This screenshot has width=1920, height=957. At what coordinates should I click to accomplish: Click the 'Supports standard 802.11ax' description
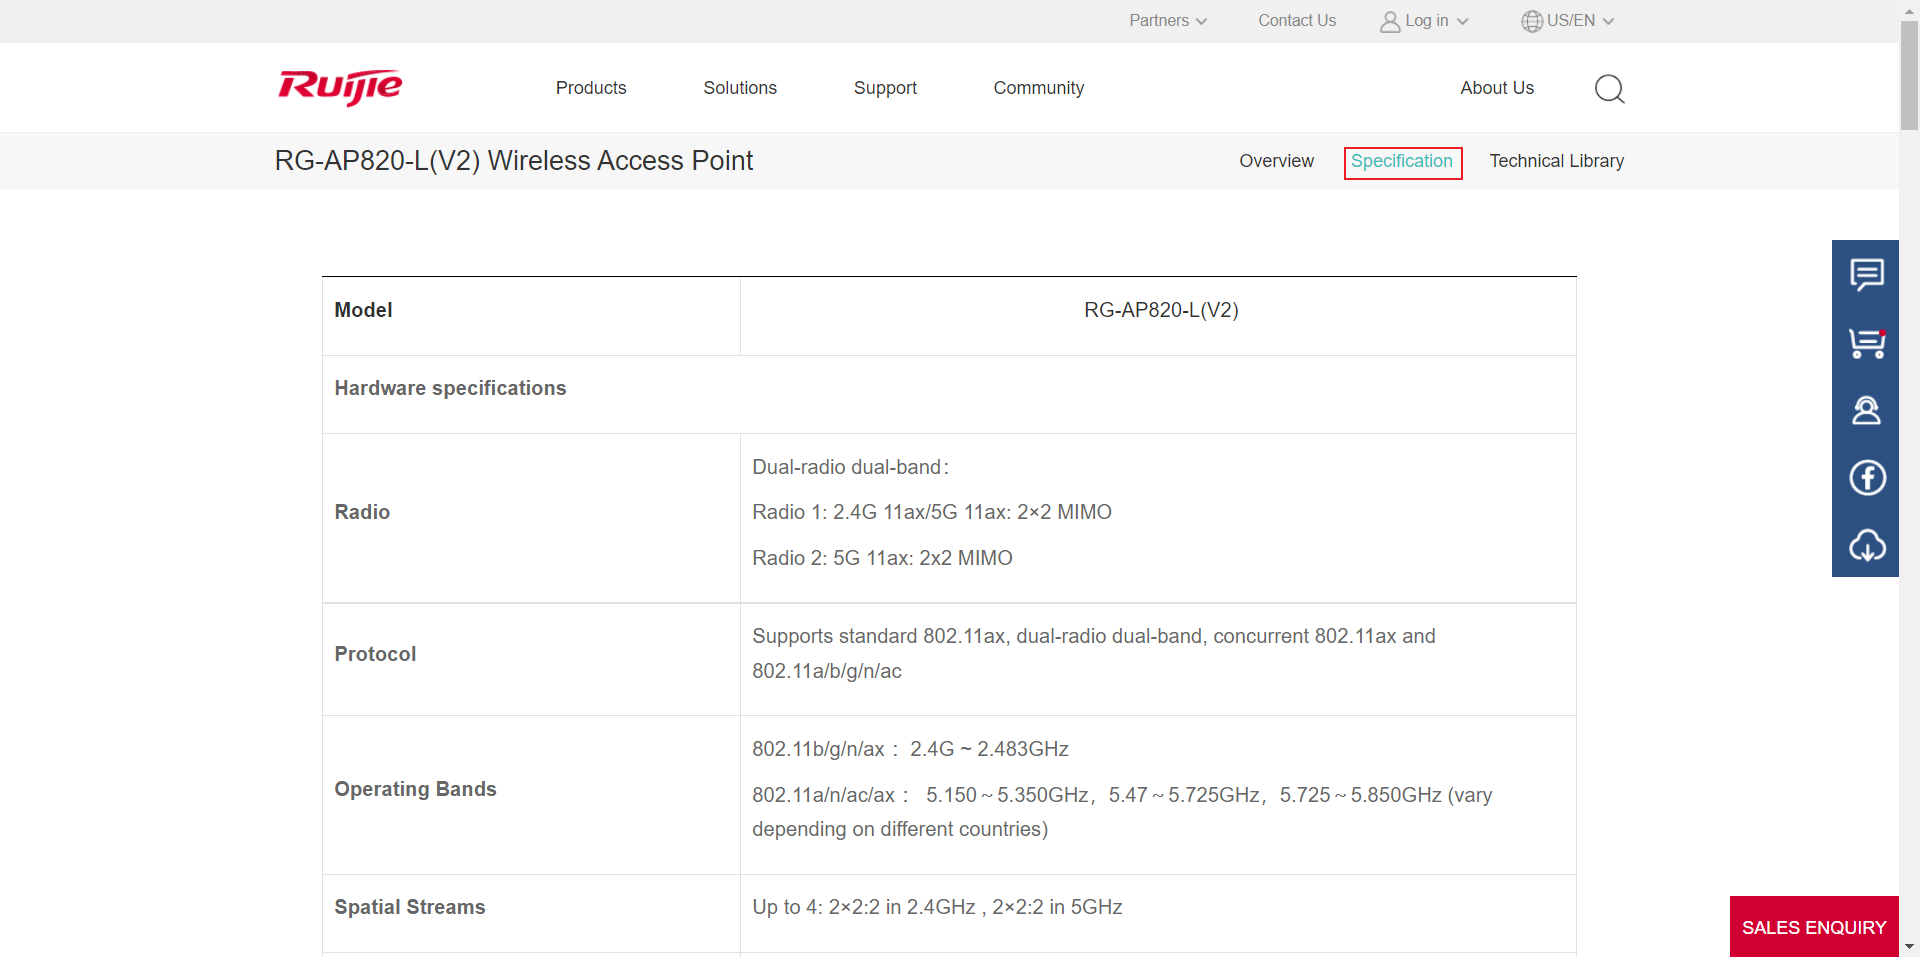(x=1094, y=653)
